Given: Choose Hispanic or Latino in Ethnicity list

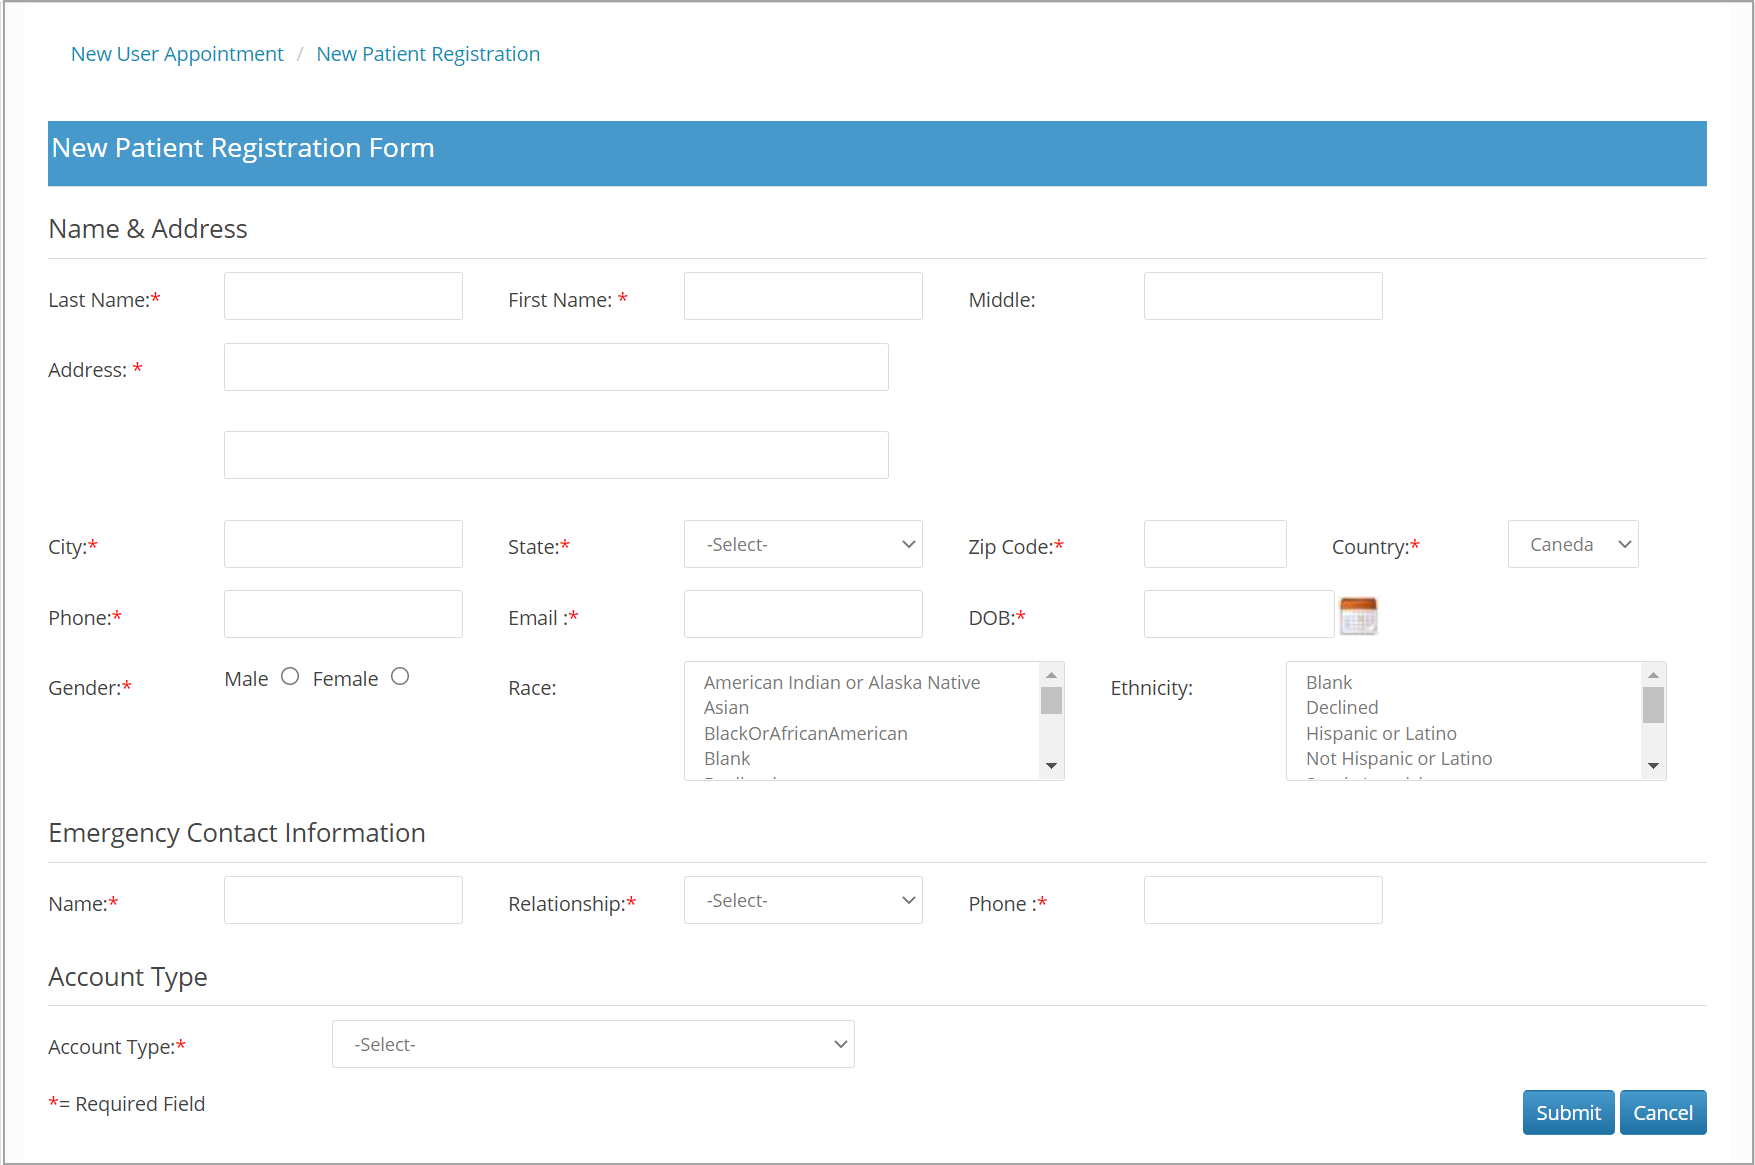Looking at the screenshot, I should 1381,734.
